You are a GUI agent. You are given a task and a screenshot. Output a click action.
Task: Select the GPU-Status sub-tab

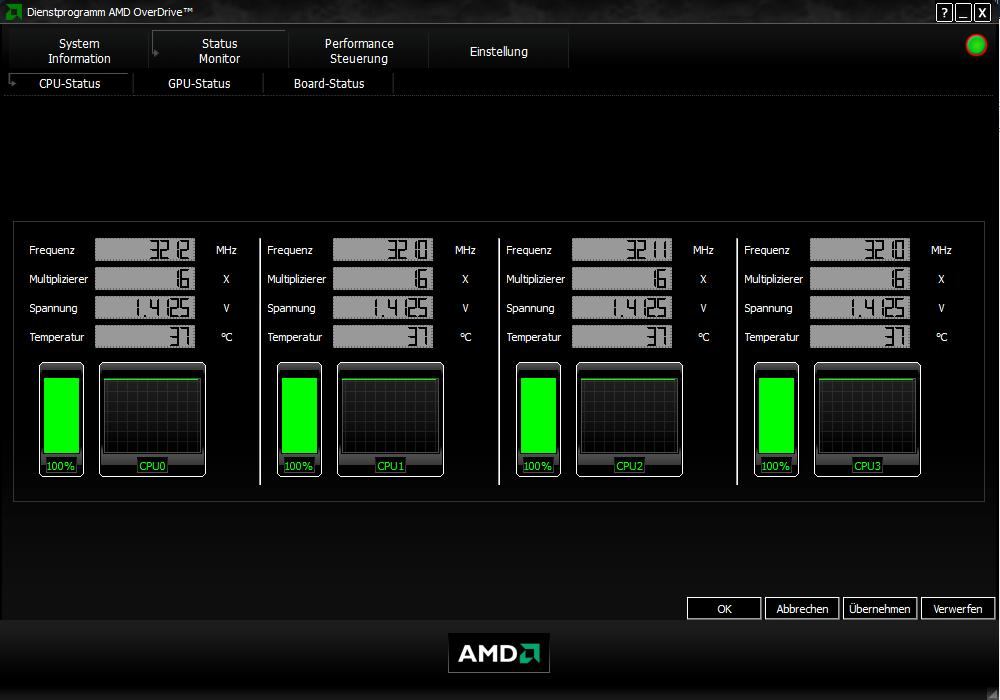tap(199, 84)
